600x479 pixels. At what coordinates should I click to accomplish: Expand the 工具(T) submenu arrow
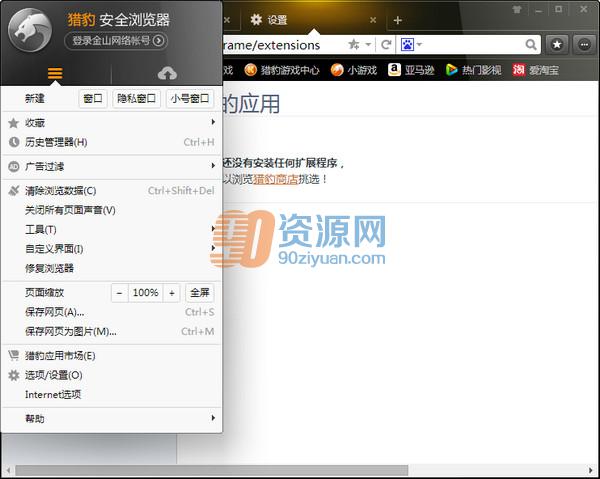[213, 228]
